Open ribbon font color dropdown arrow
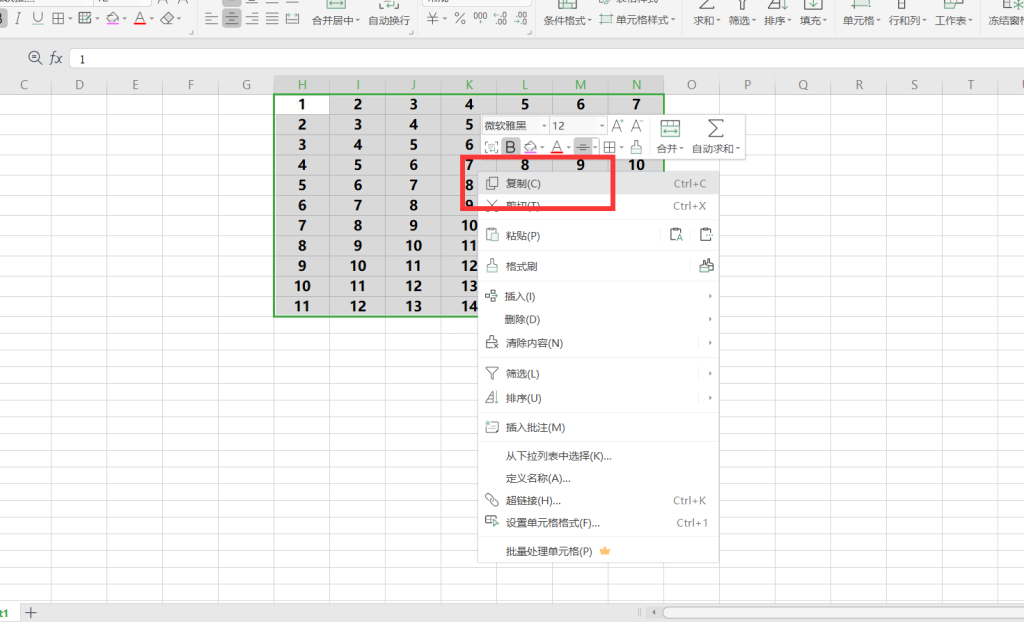Image resolution: width=1024 pixels, height=622 pixels. point(152,19)
